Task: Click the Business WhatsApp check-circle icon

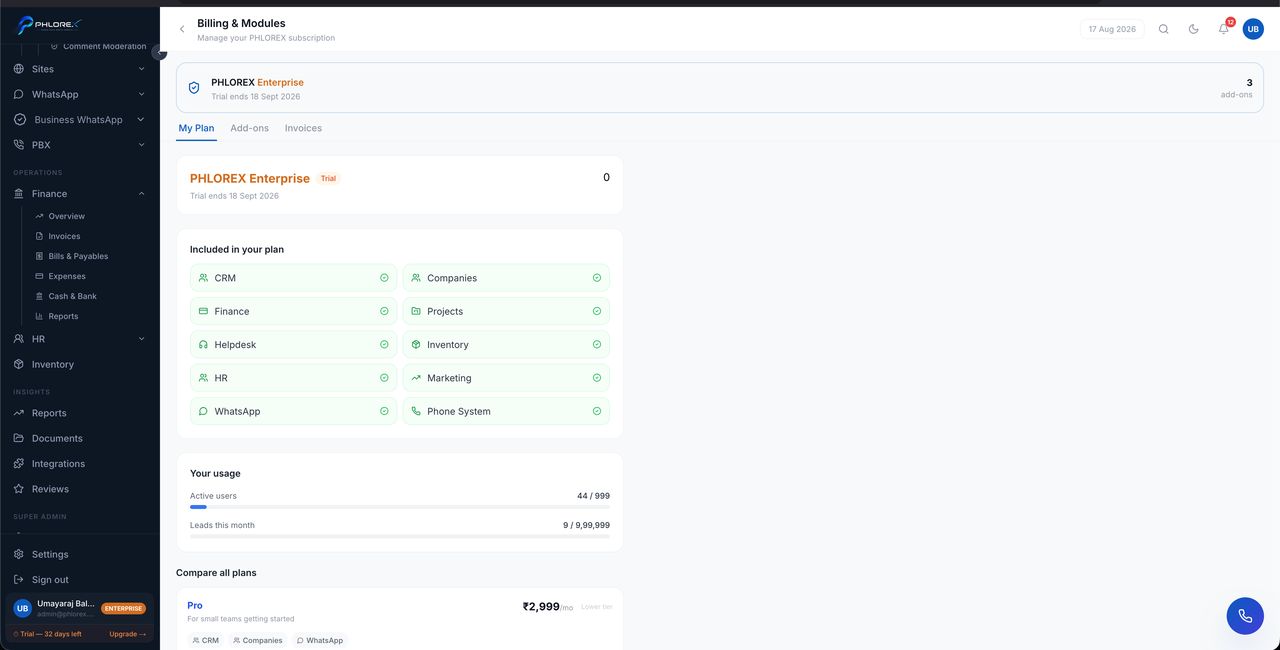Action: [x=19, y=119]
